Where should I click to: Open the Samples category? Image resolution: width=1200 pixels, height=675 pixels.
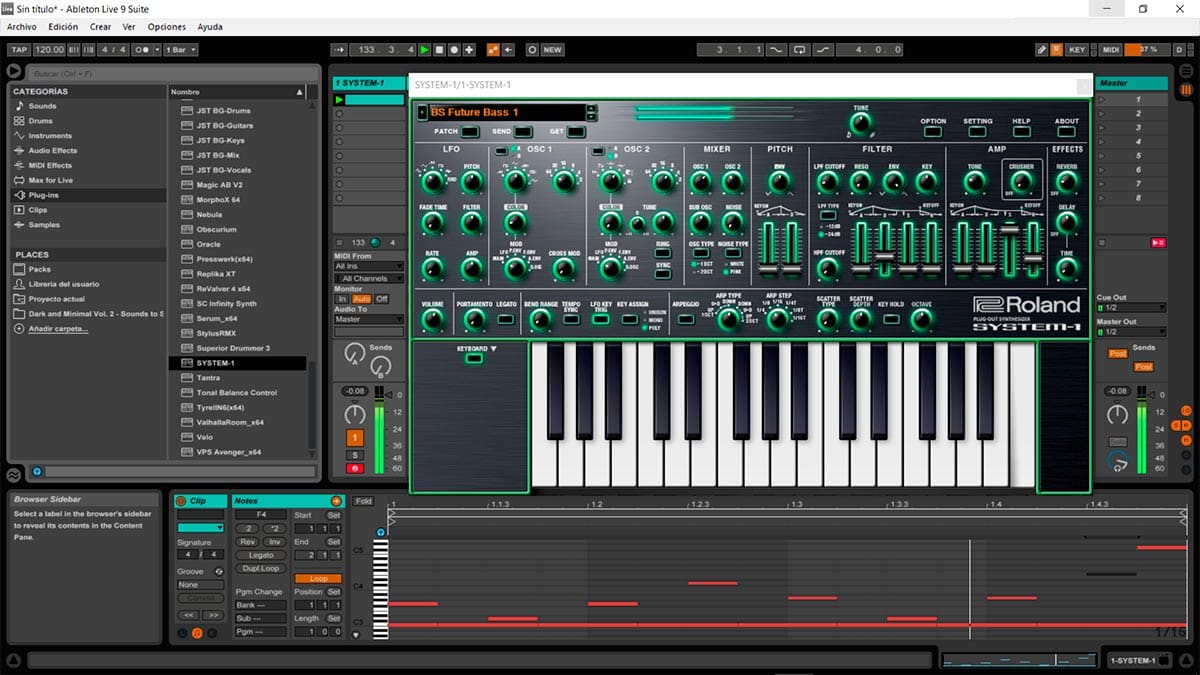pyautogui.click(x=44, y=225)
